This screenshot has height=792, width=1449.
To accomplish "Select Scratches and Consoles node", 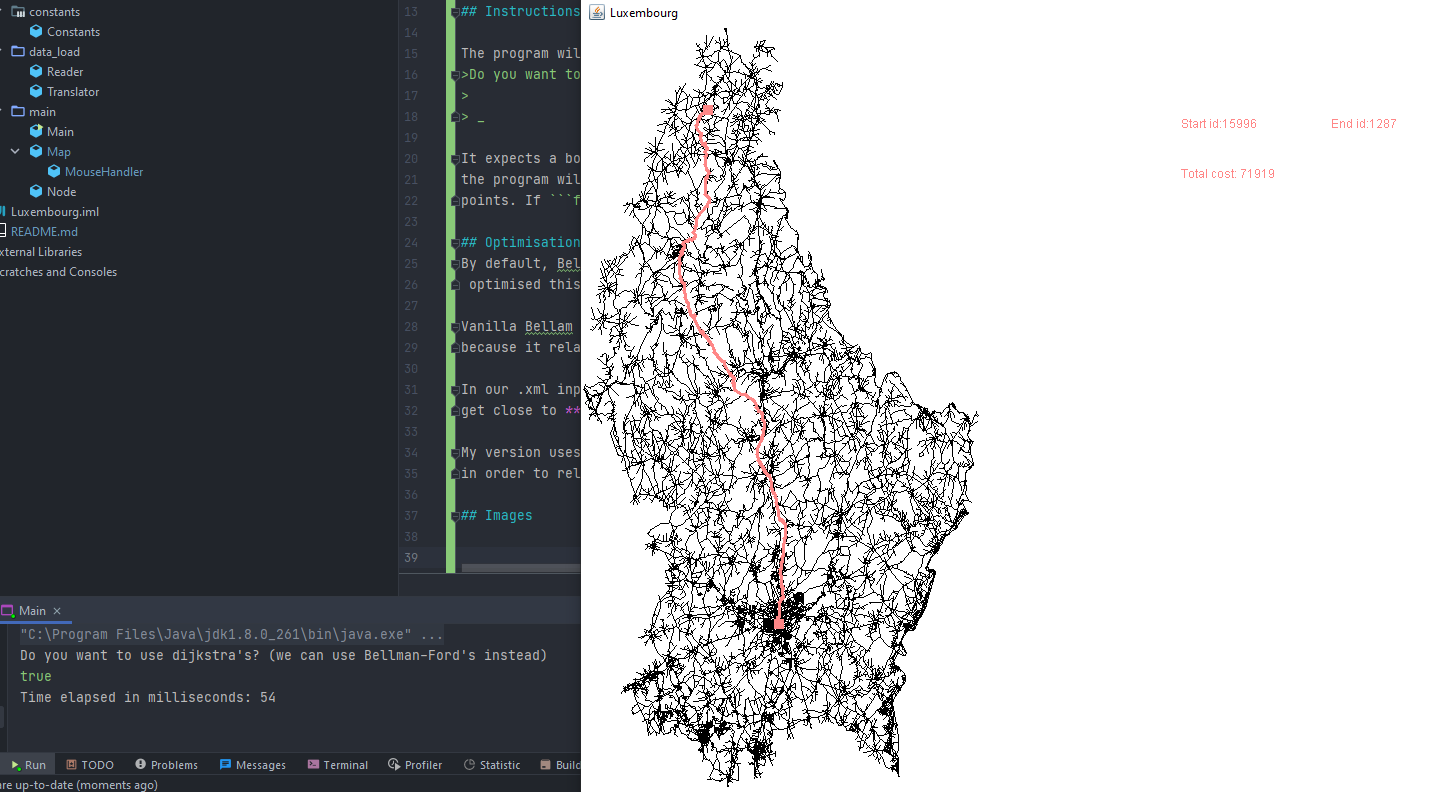I will [x=58, y=272].
